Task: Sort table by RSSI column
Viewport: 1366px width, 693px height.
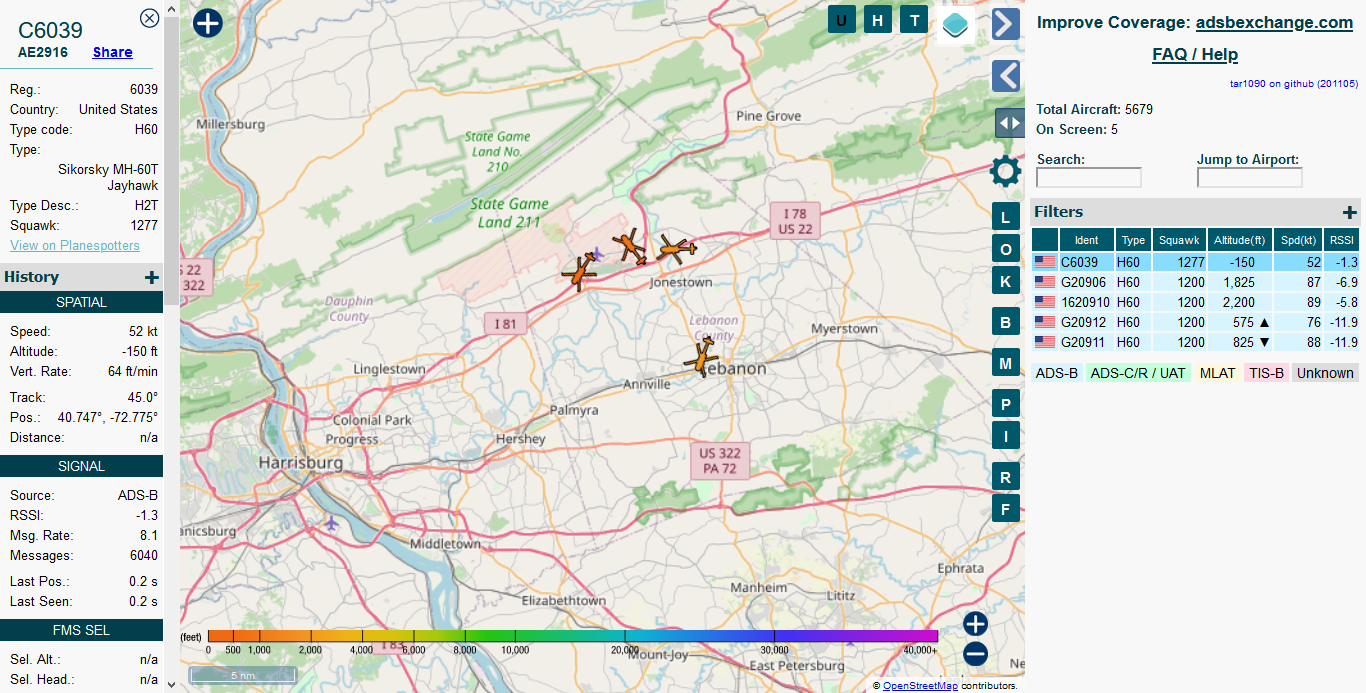Action: (x=1342, y=240)
